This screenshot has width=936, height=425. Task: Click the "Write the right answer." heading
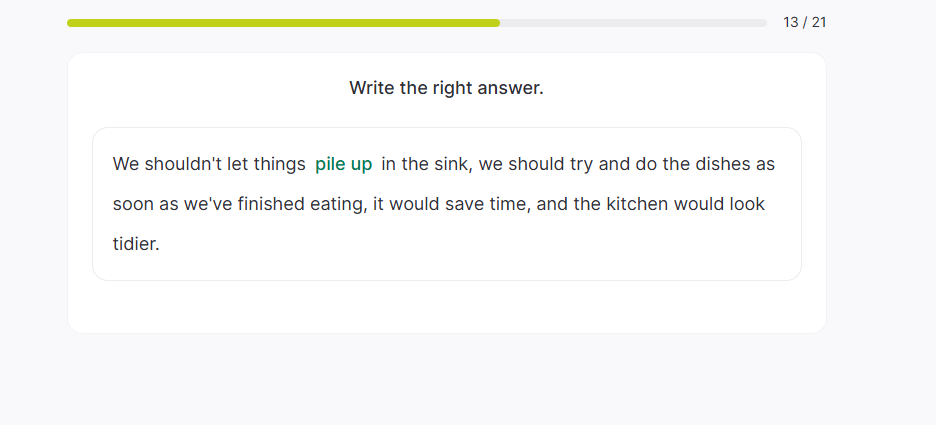[x=446, y=88]
